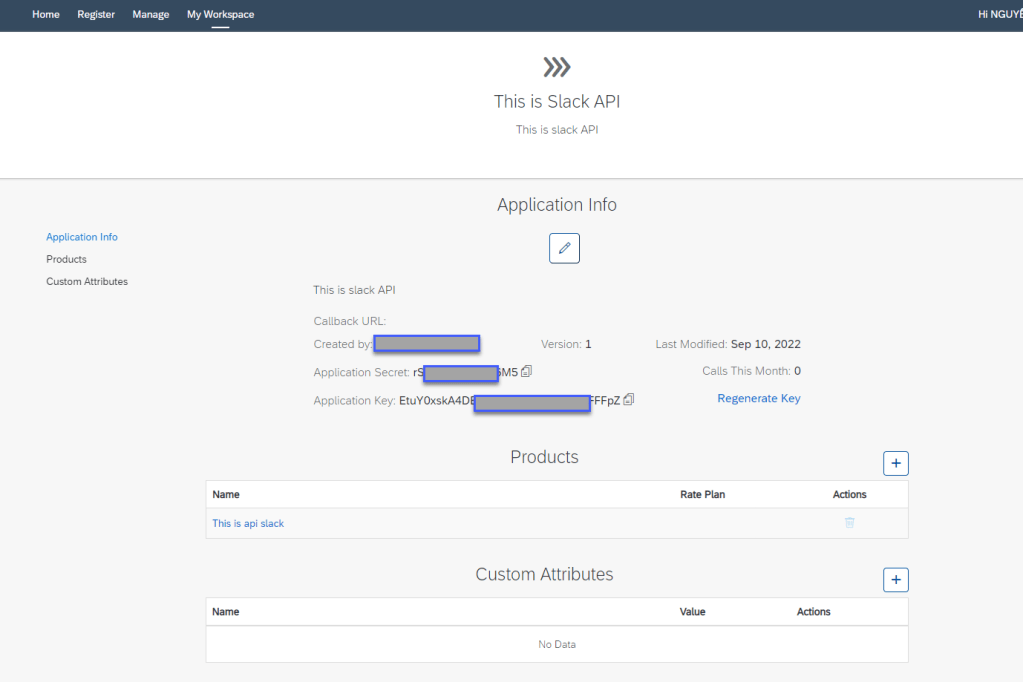Go to the Register menu item
The image size is (1023, 682).
tap(96, 15)
